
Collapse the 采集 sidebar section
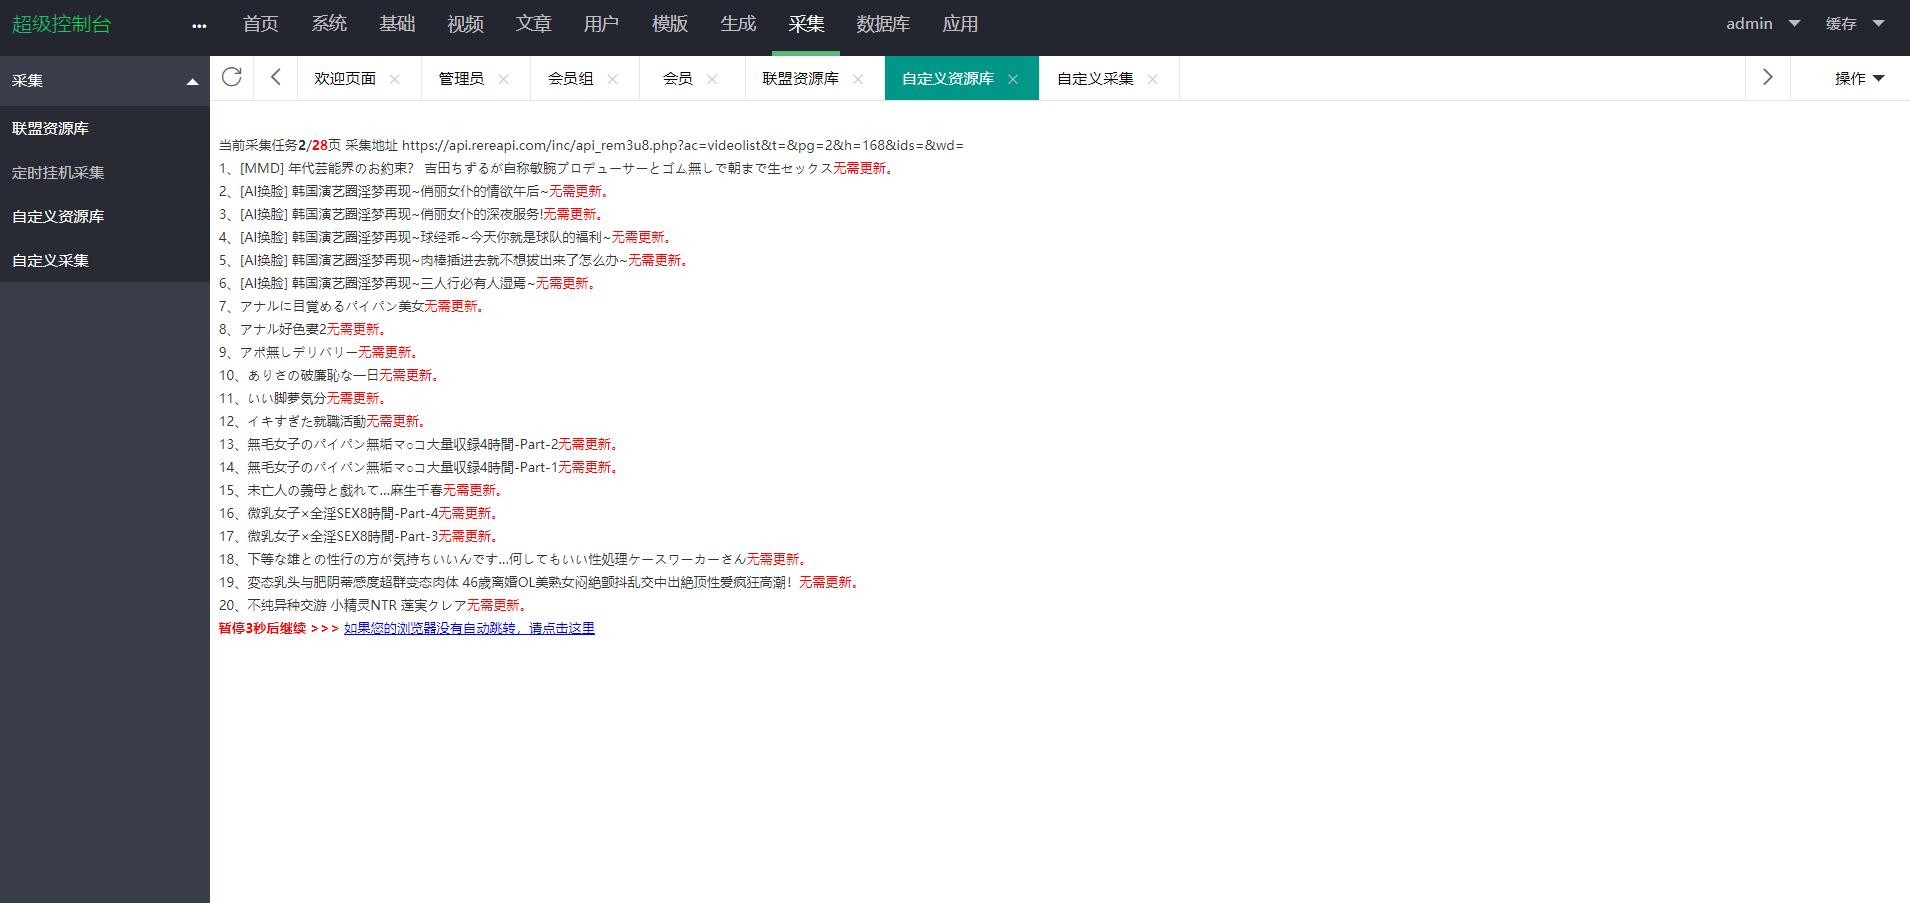coord(192,81)
